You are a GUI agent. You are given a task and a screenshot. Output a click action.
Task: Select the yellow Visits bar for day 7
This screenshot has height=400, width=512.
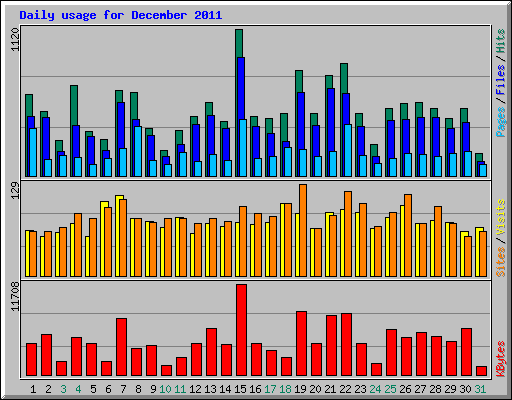[x=118, y=236]
